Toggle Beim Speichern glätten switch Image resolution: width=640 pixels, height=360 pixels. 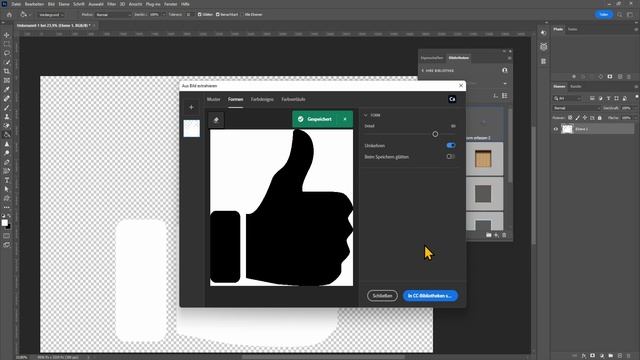pyautogui.click(x=451, y=156)
